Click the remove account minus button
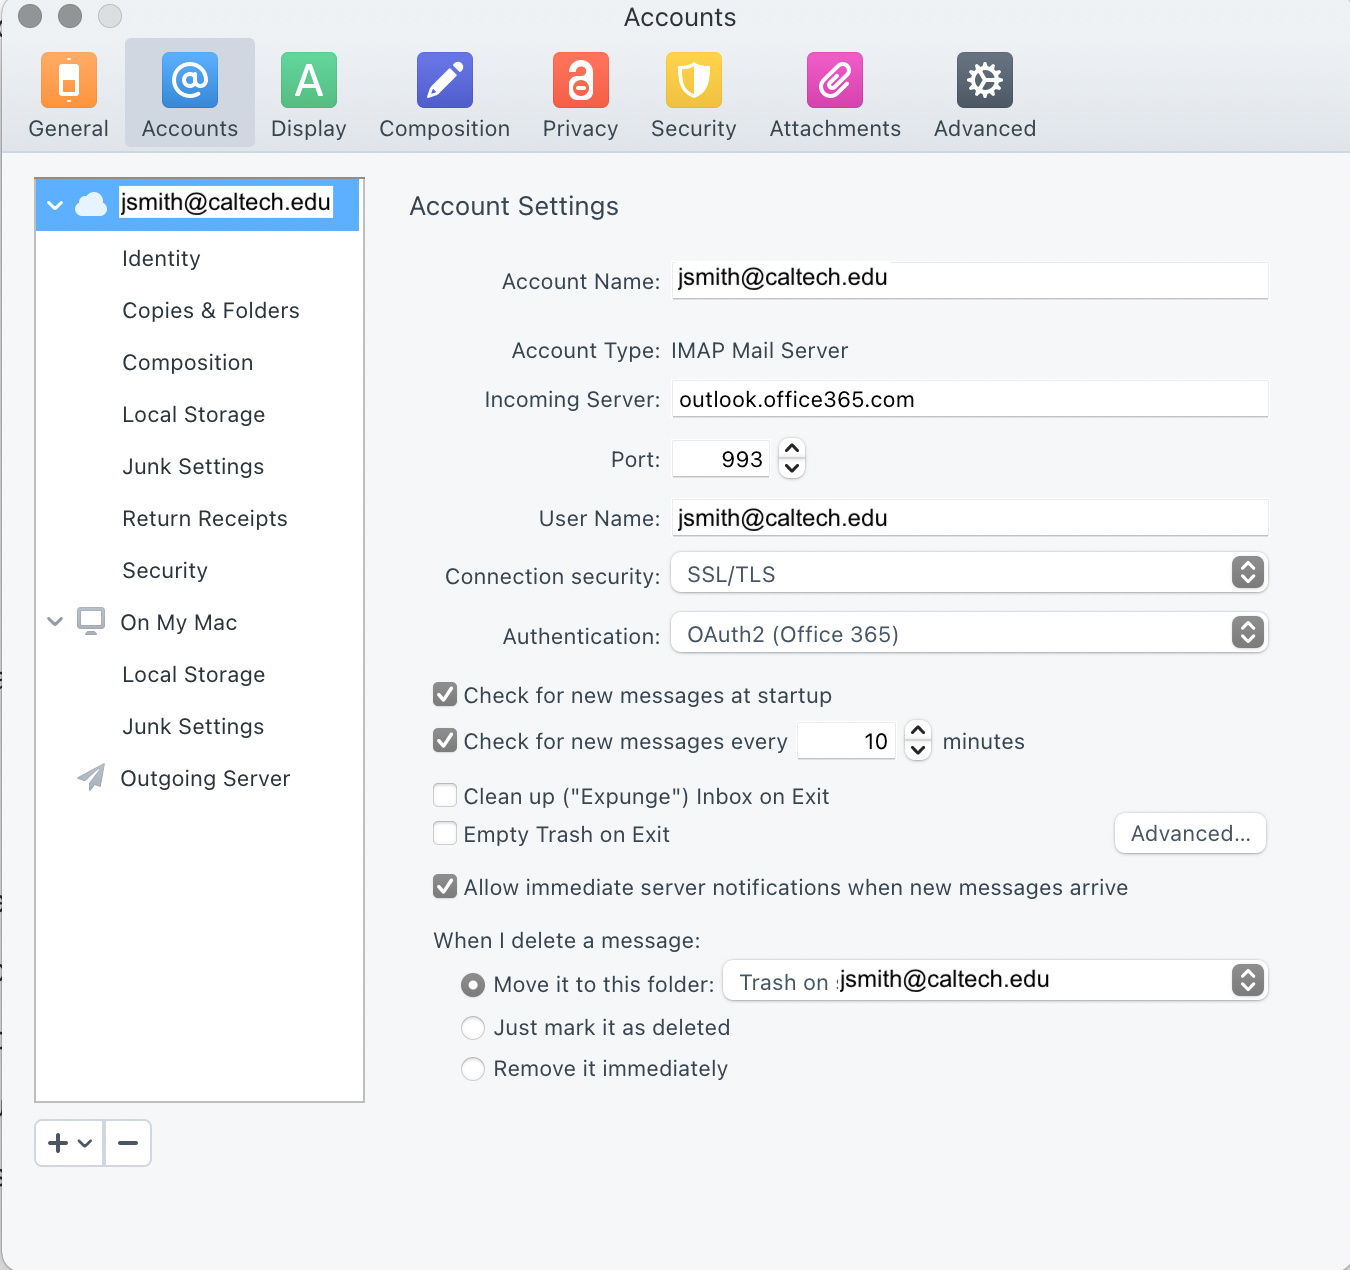Image resolution: width=1350 pixels, height=1270 pixels. pos(128,1143)
